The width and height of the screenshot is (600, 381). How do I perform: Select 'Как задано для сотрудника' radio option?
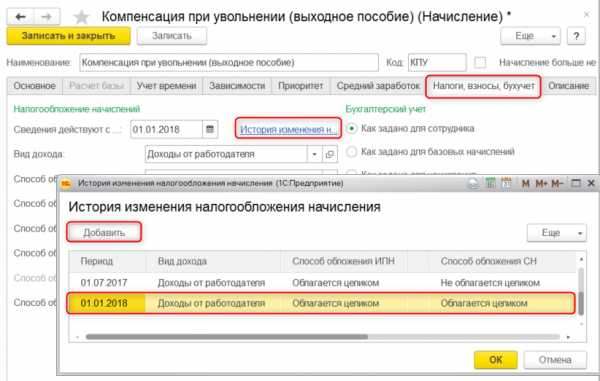tap(351, 129)
